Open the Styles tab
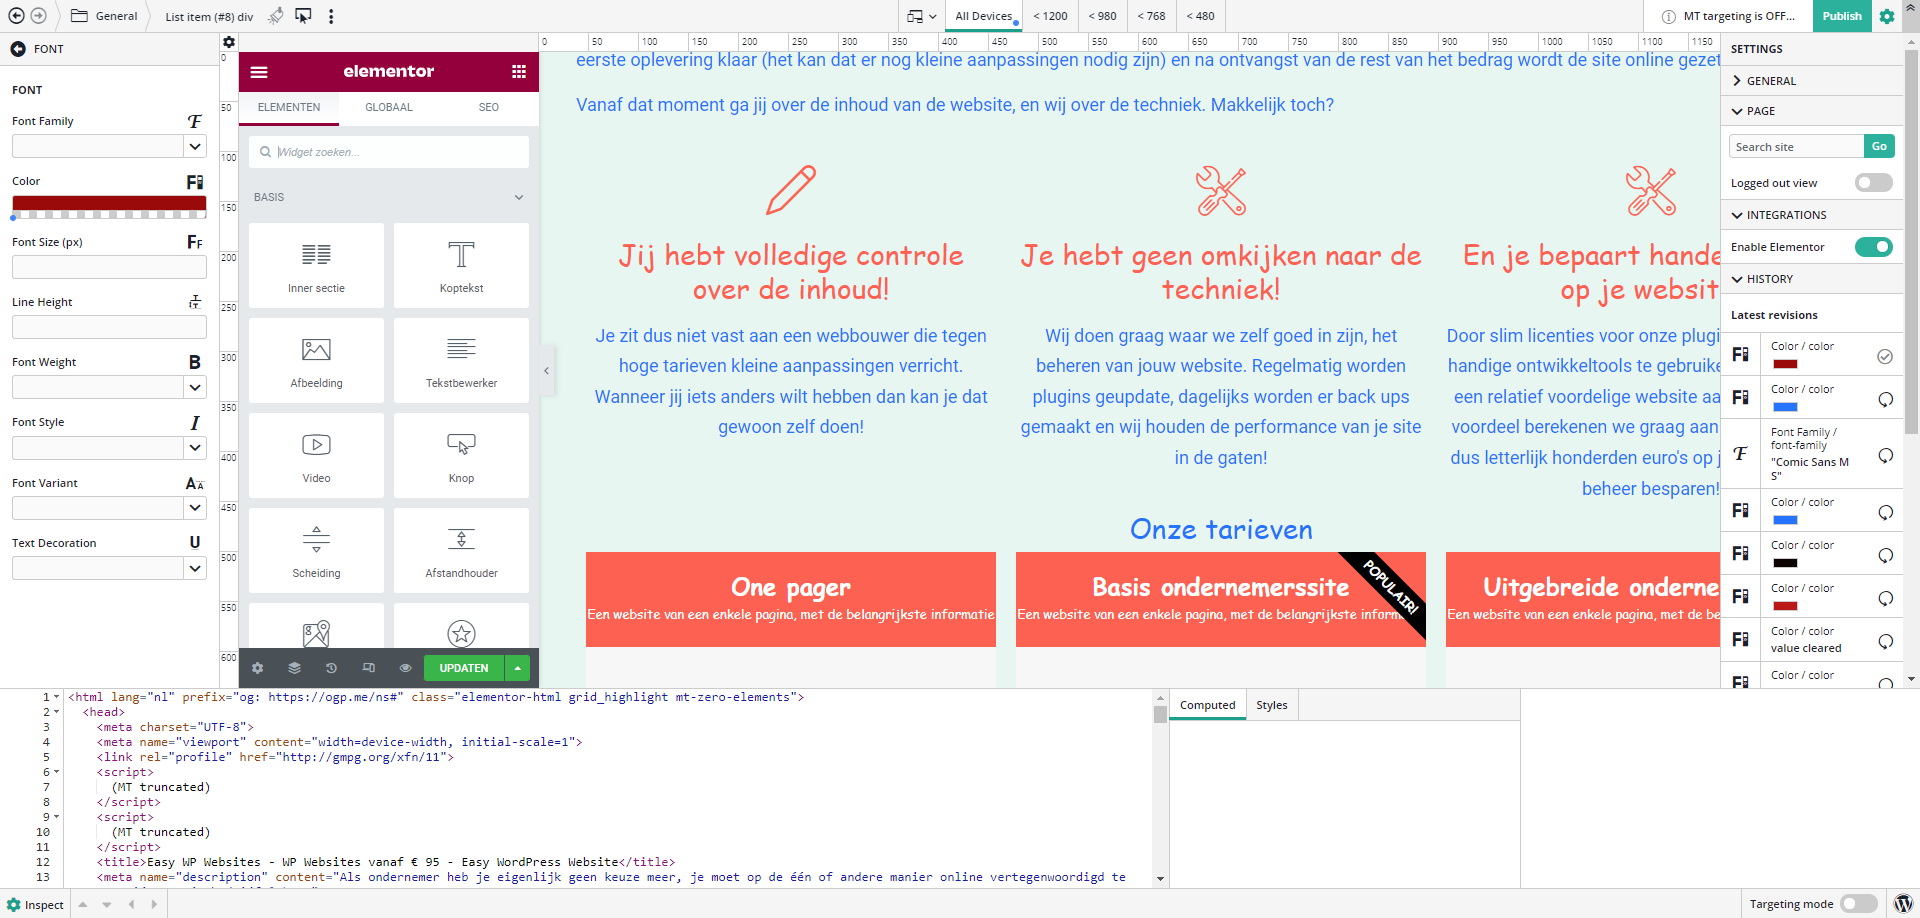The width and height of the screenshot is (1920, 918). (1272, 705)
